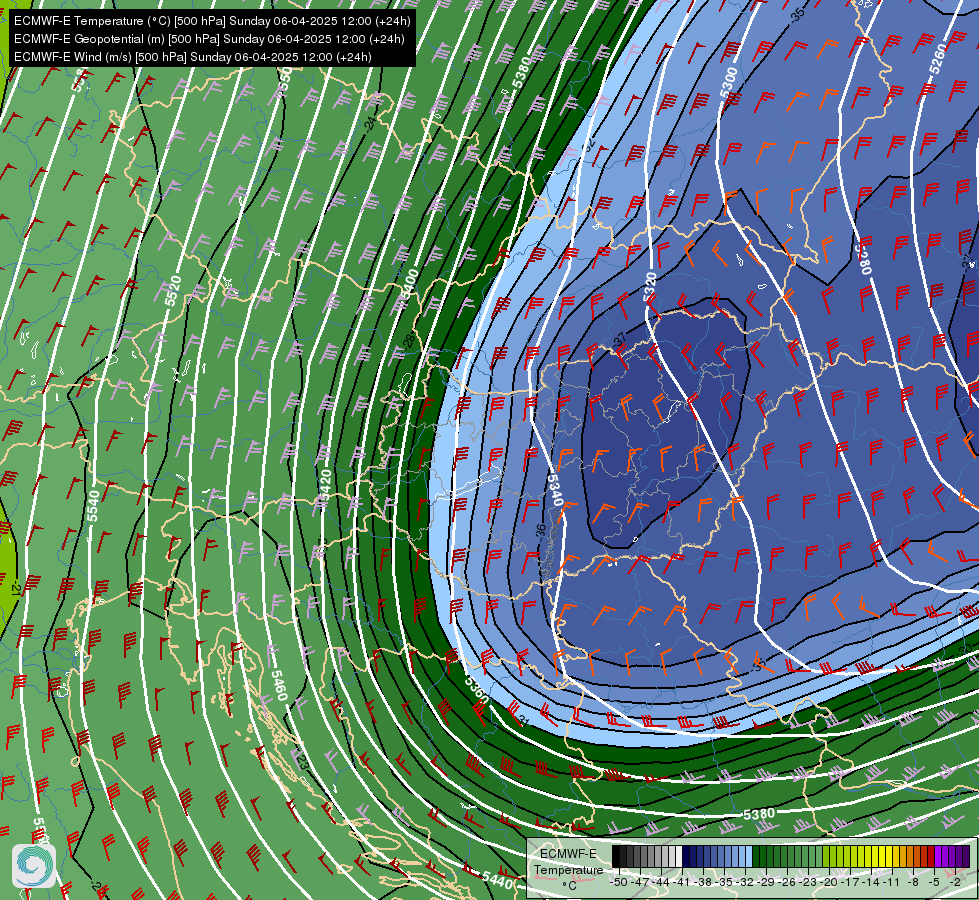Click the '-41' legend value
The width and height of the screenshot is (979, 900).
(681, 883)
